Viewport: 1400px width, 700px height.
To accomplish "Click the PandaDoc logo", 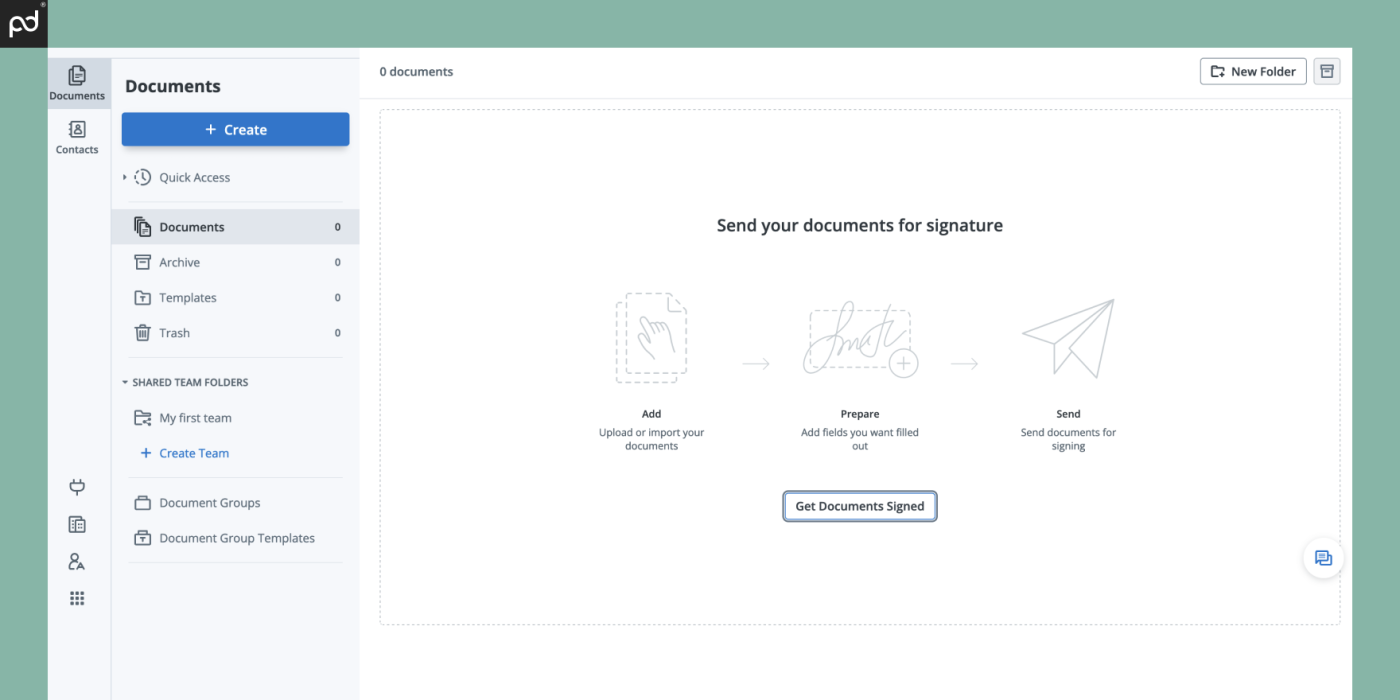I will pyautogui.click(x=23, y=23).
